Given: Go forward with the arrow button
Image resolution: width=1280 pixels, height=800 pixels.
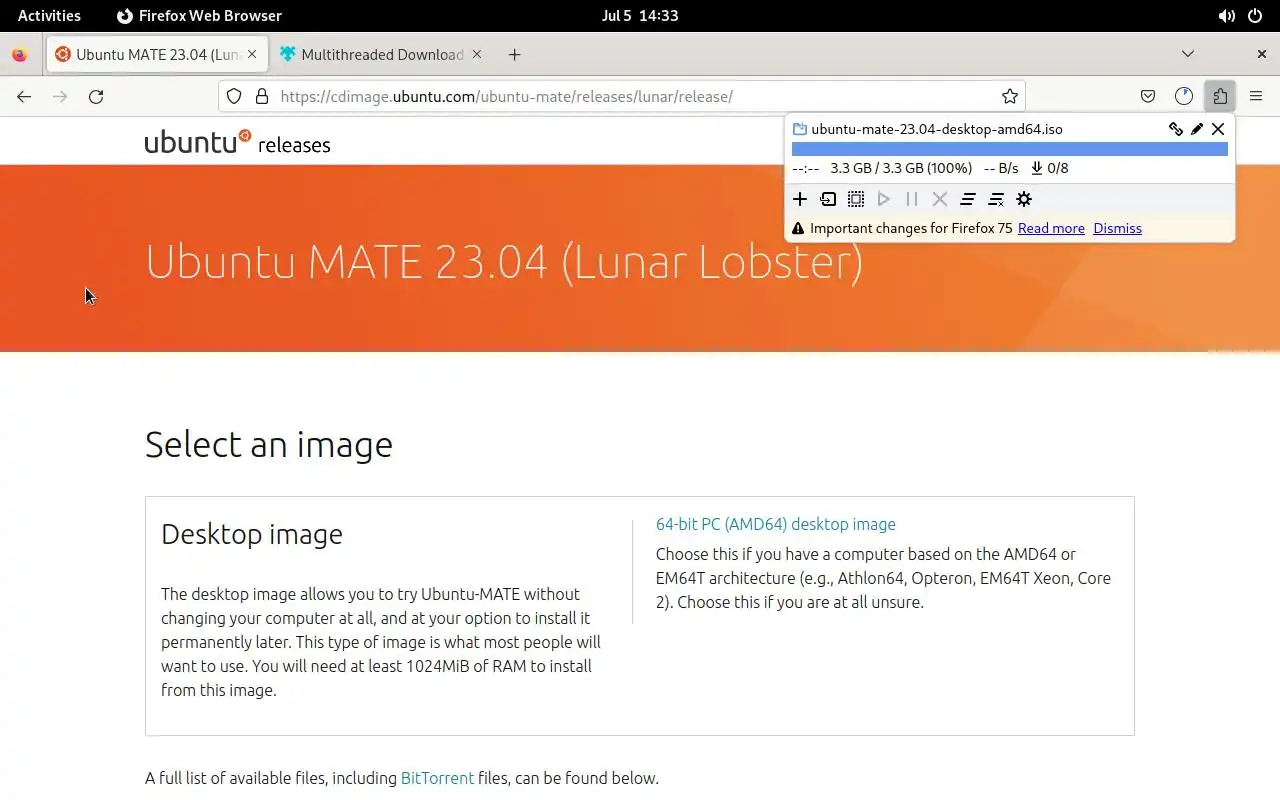Looking at the screenshot, I should (60, 97).
